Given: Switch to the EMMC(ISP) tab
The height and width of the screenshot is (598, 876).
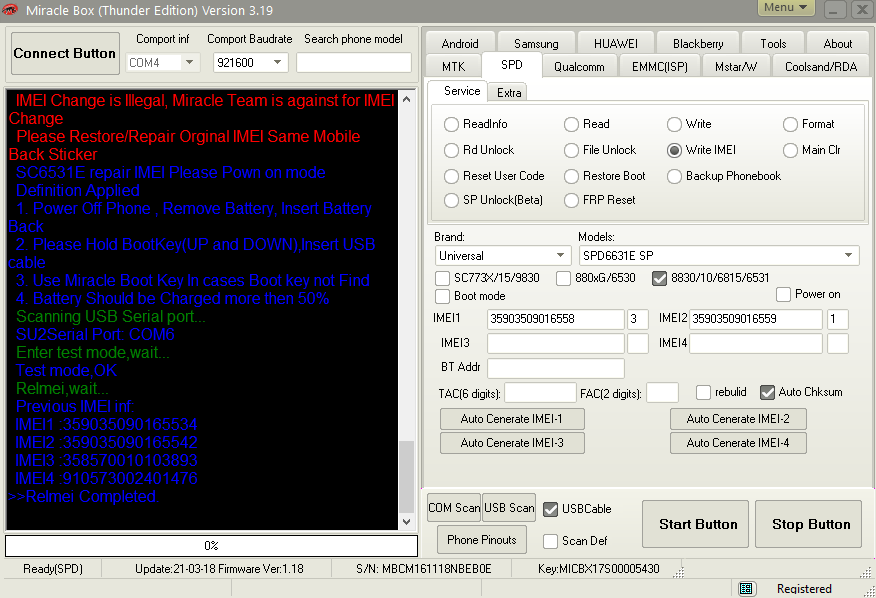Looking at the screenshot, I should click(659, 67).
